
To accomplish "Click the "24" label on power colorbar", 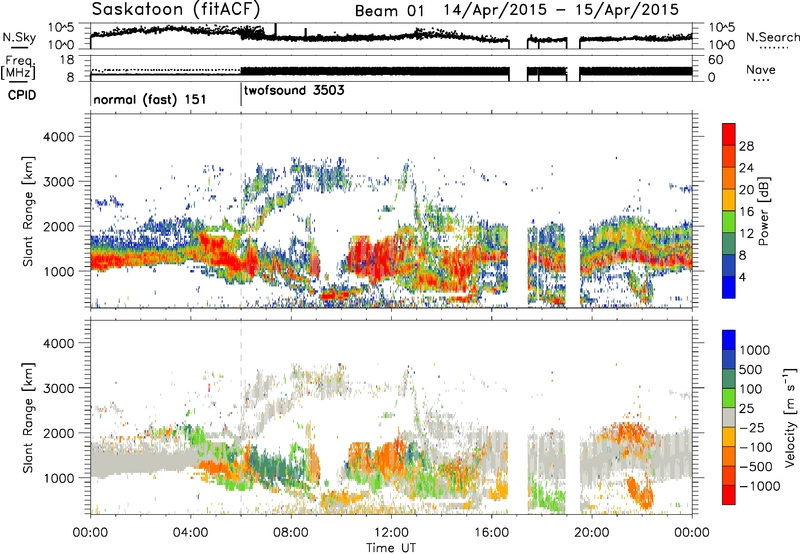I will 746,168.
